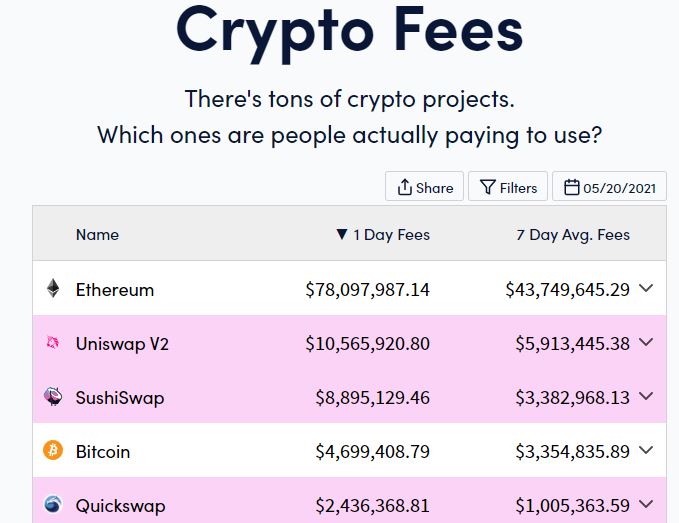Expand the Bitcoin row chevron
This screenshot has width=679, height=523.
point(646,450)
